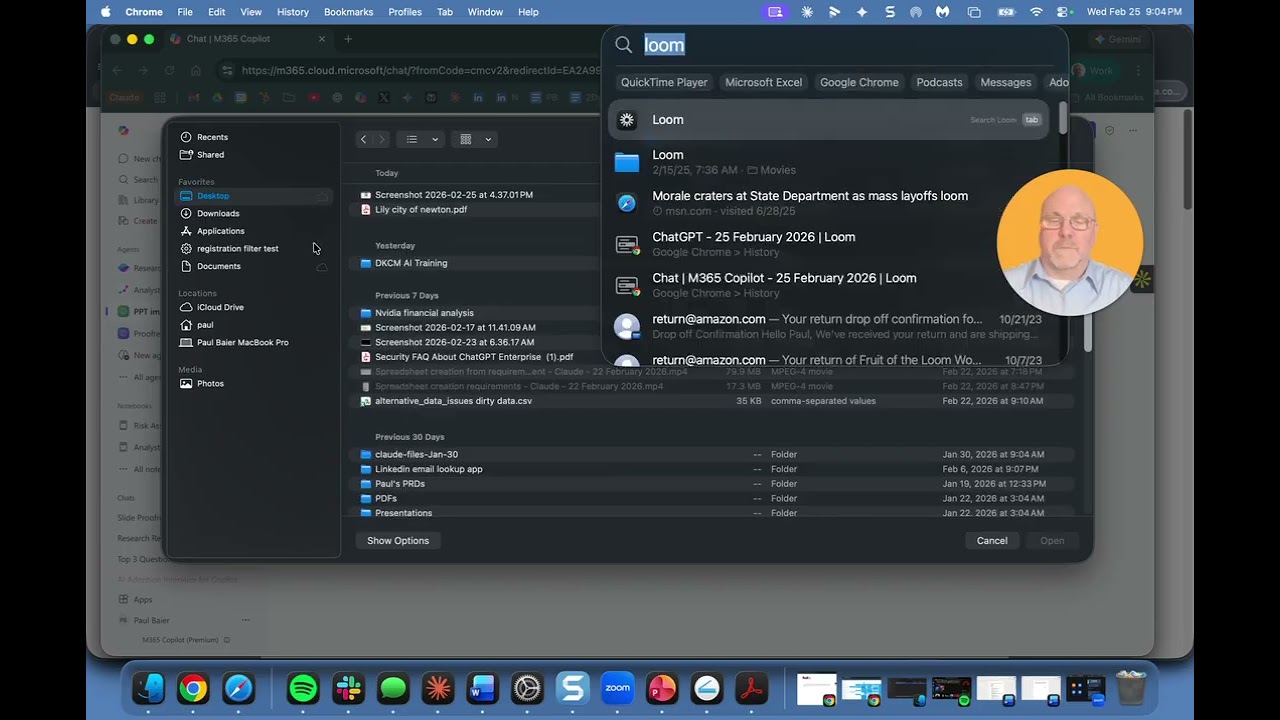Open the Trash in the Dock

pyautogui.click(x=1130, y=688)
